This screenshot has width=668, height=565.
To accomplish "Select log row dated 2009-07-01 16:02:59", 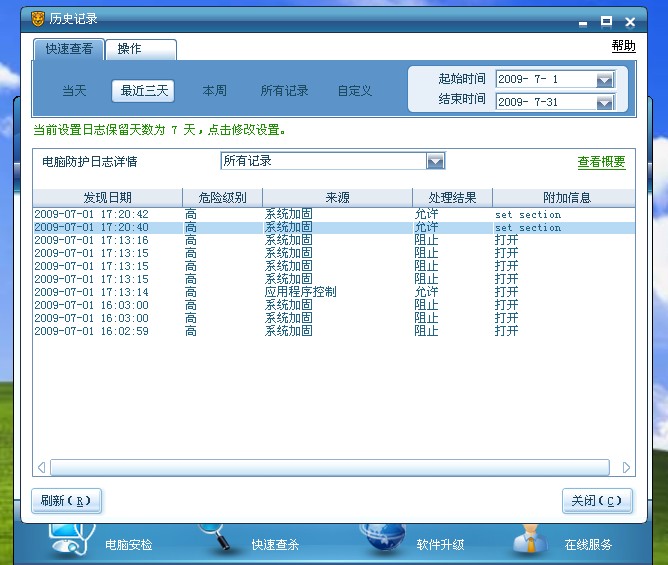I will tap(334, 331).
